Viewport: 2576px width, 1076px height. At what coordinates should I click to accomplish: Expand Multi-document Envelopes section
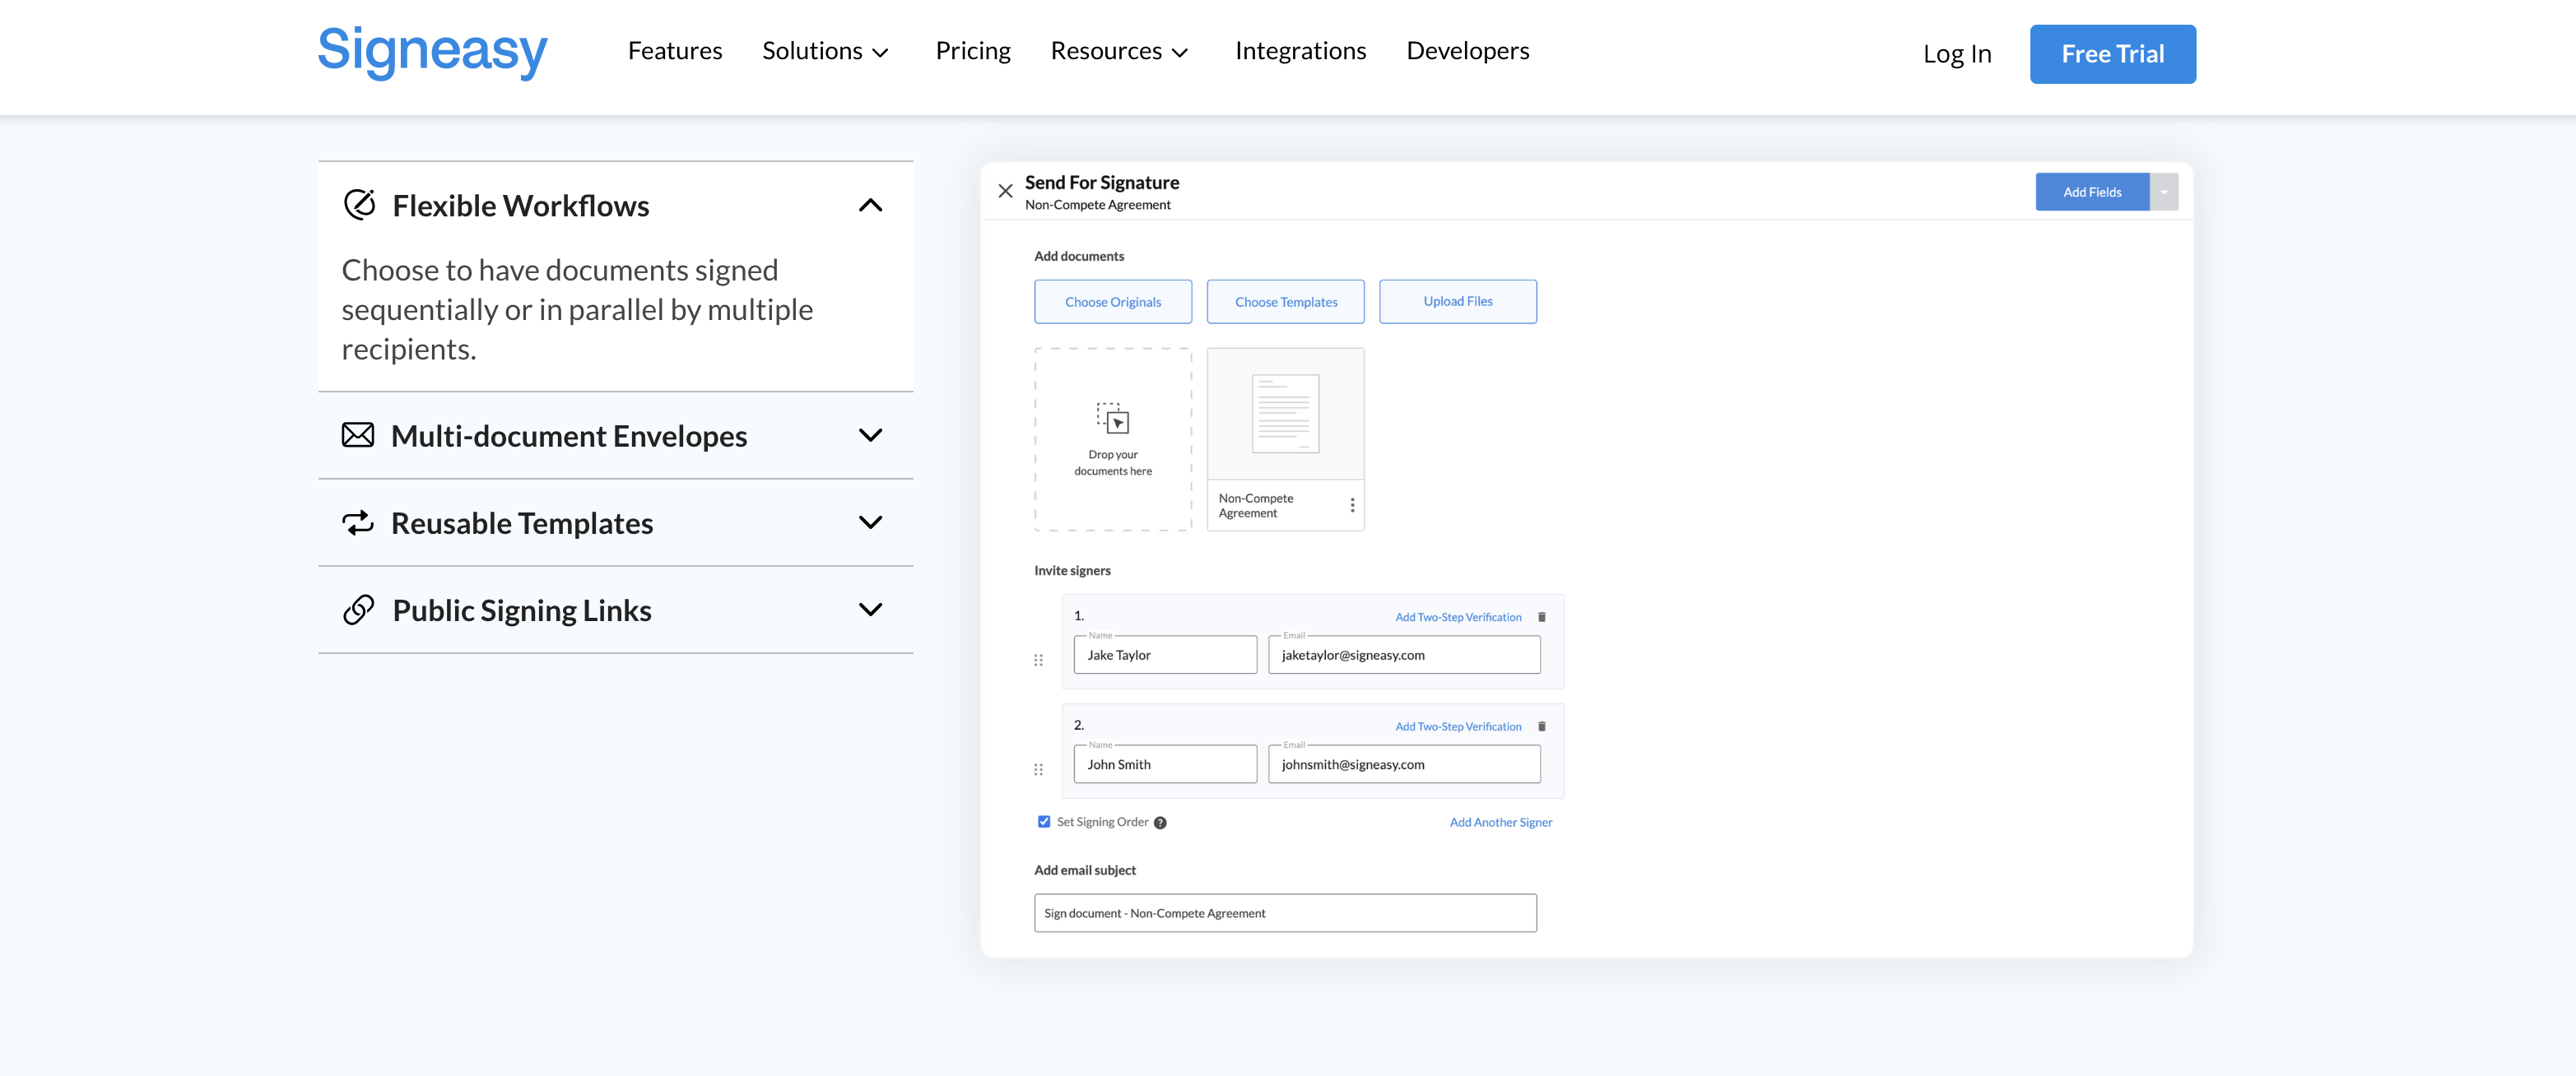[870, 436]
